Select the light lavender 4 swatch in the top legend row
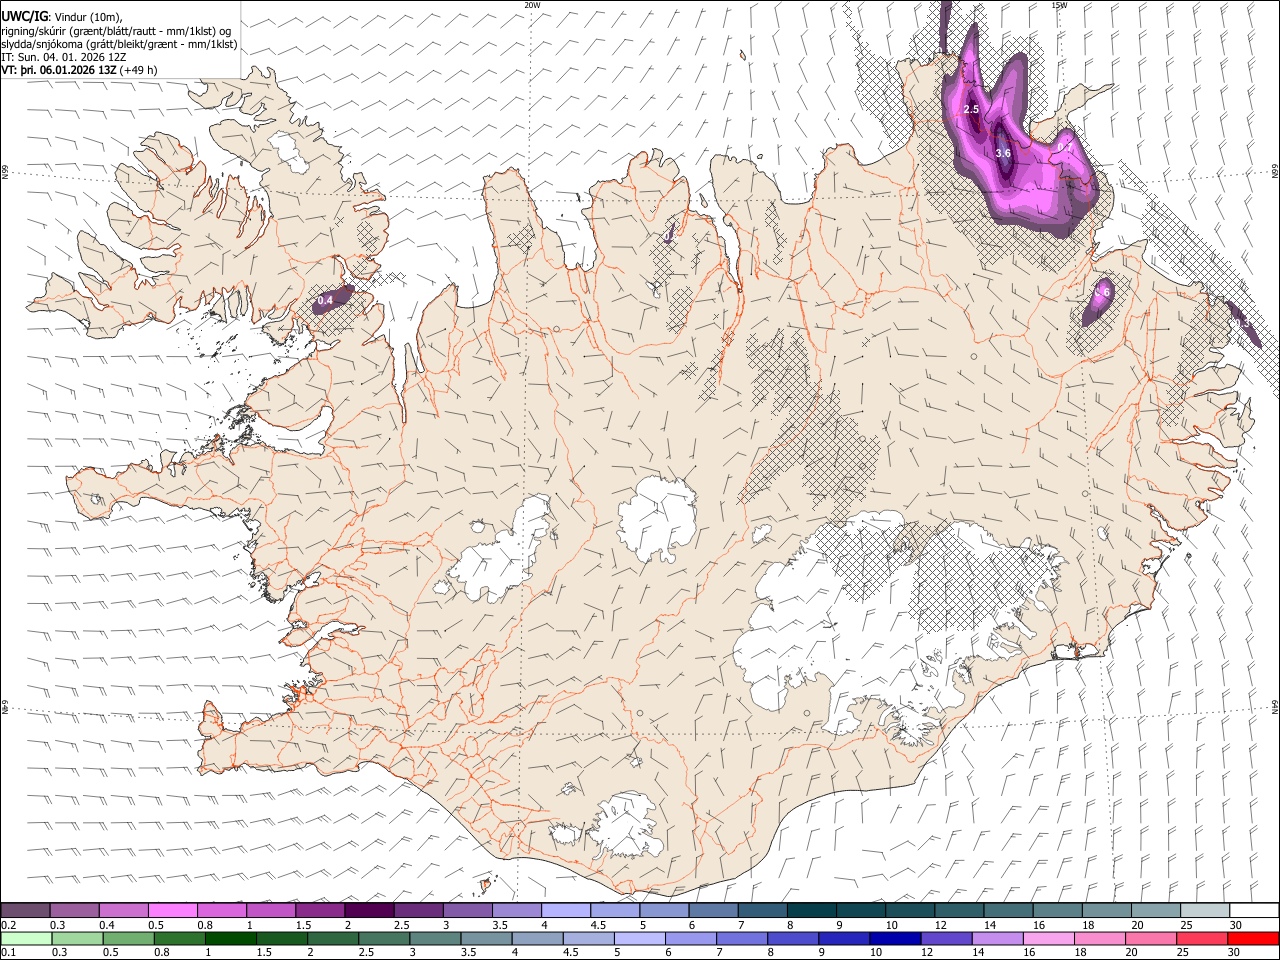Screen dimensions: 1280x960 click(x=566, y=911)
